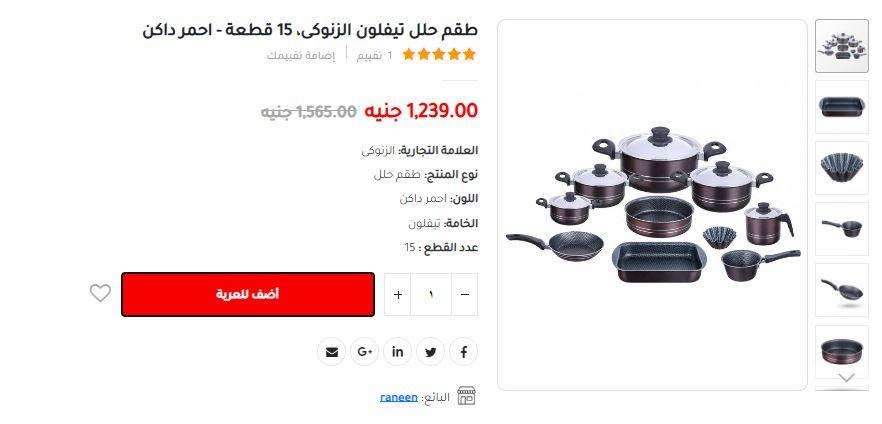
Task: View the 1 review link
Action: (x=374, y=55)
